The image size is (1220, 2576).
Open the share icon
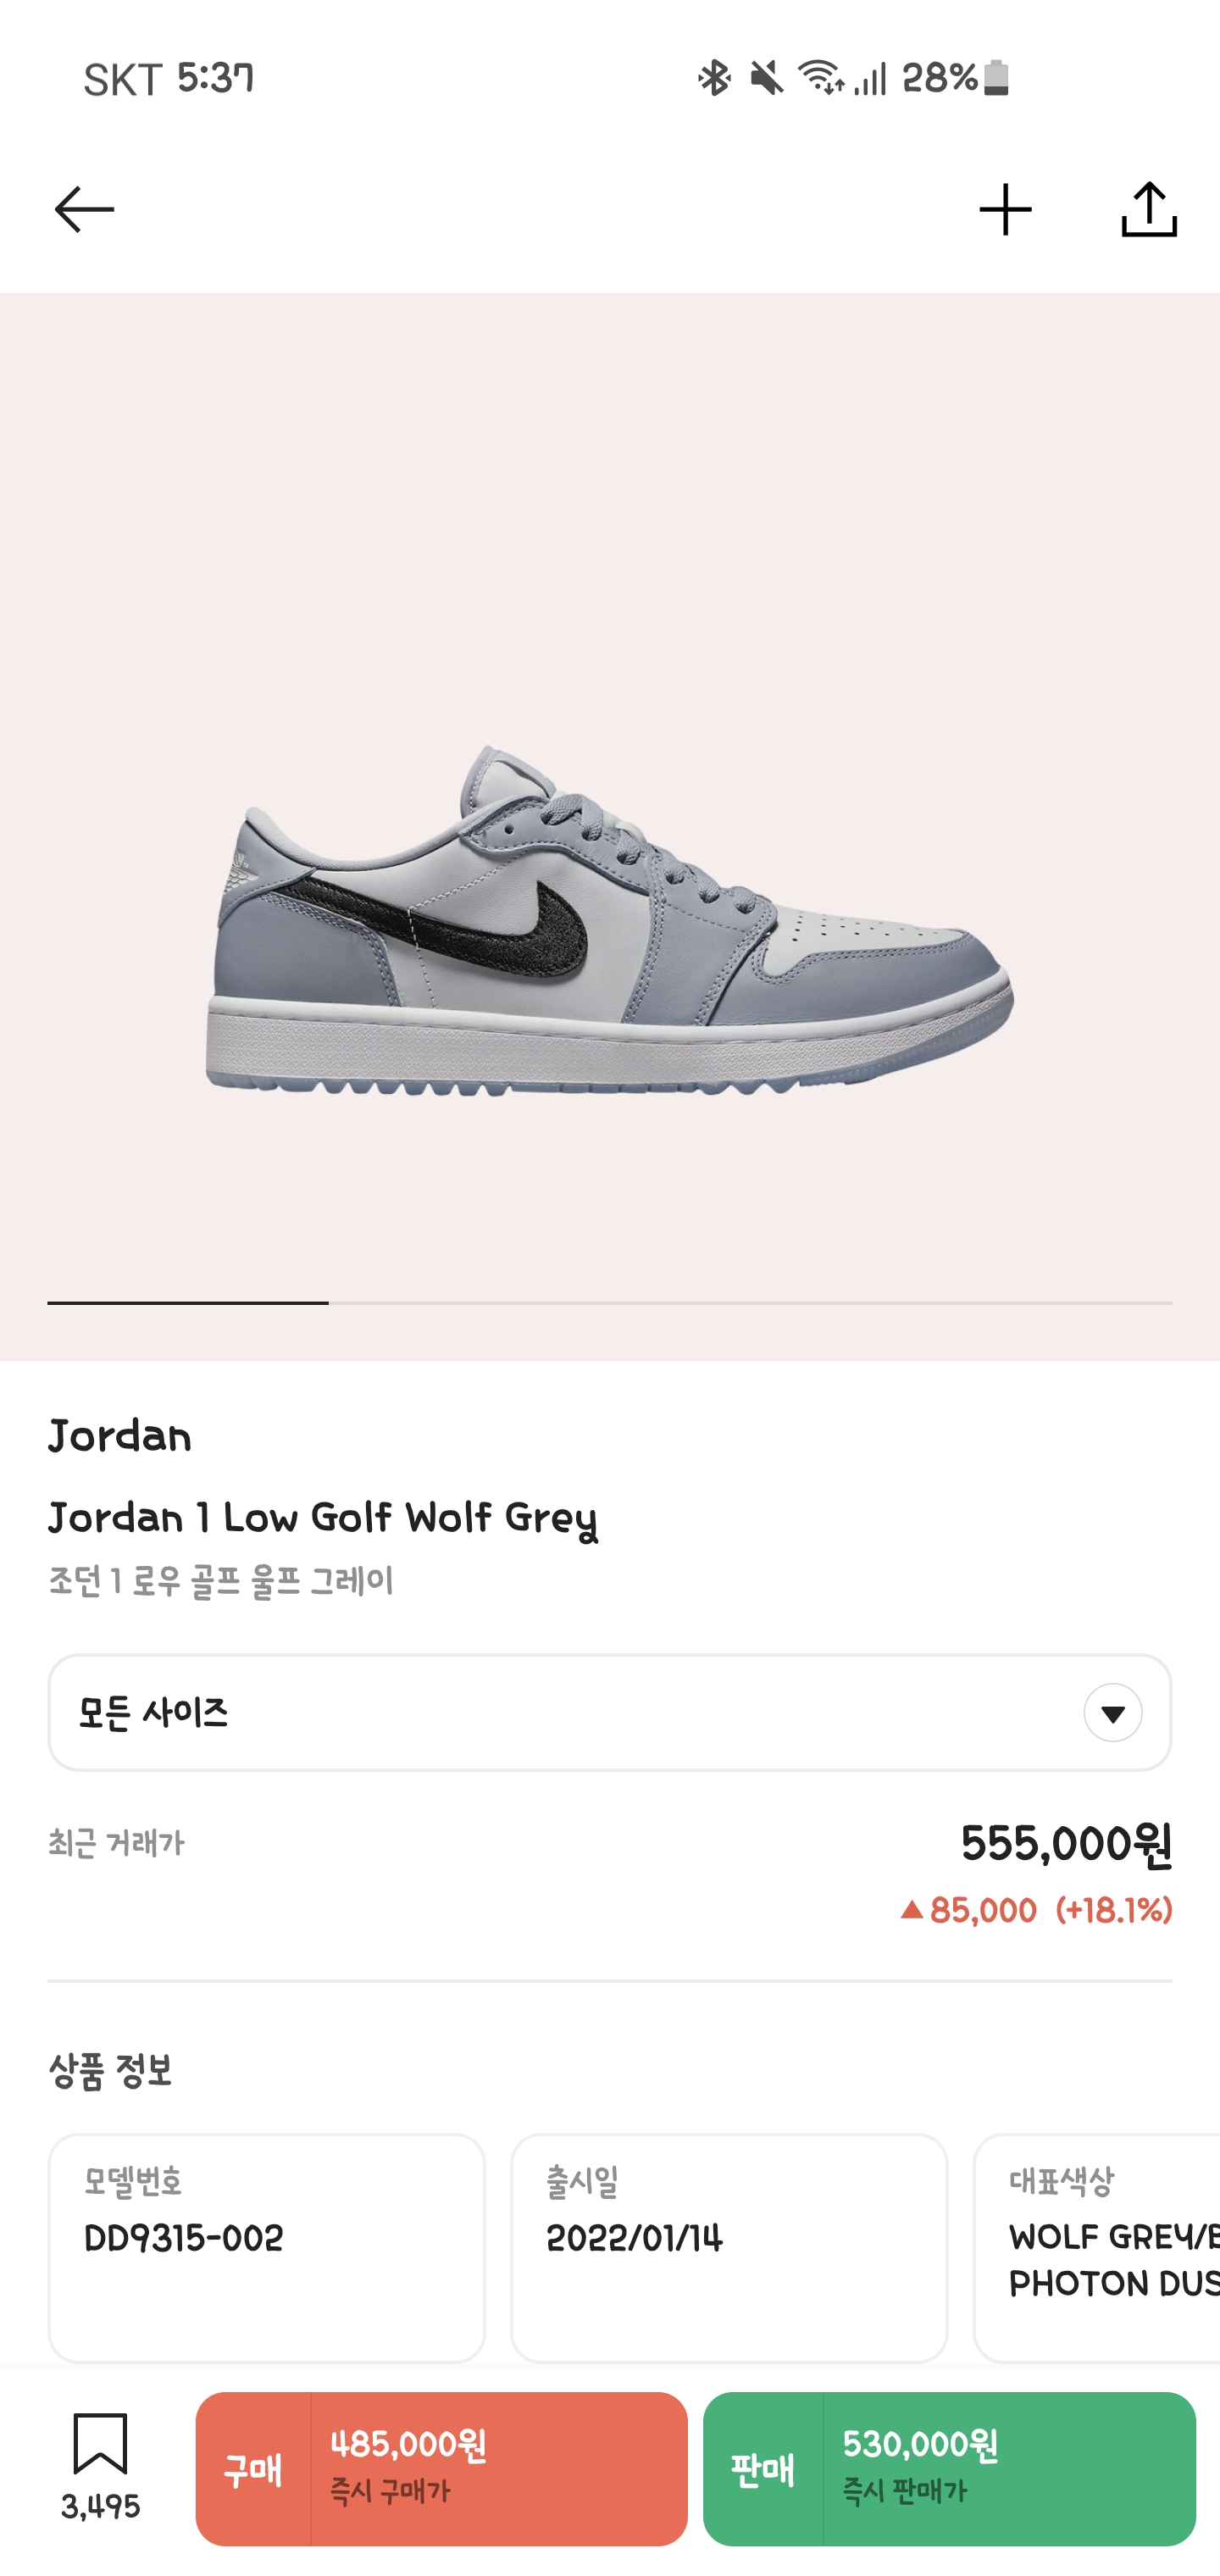[x=1149, y=210]
